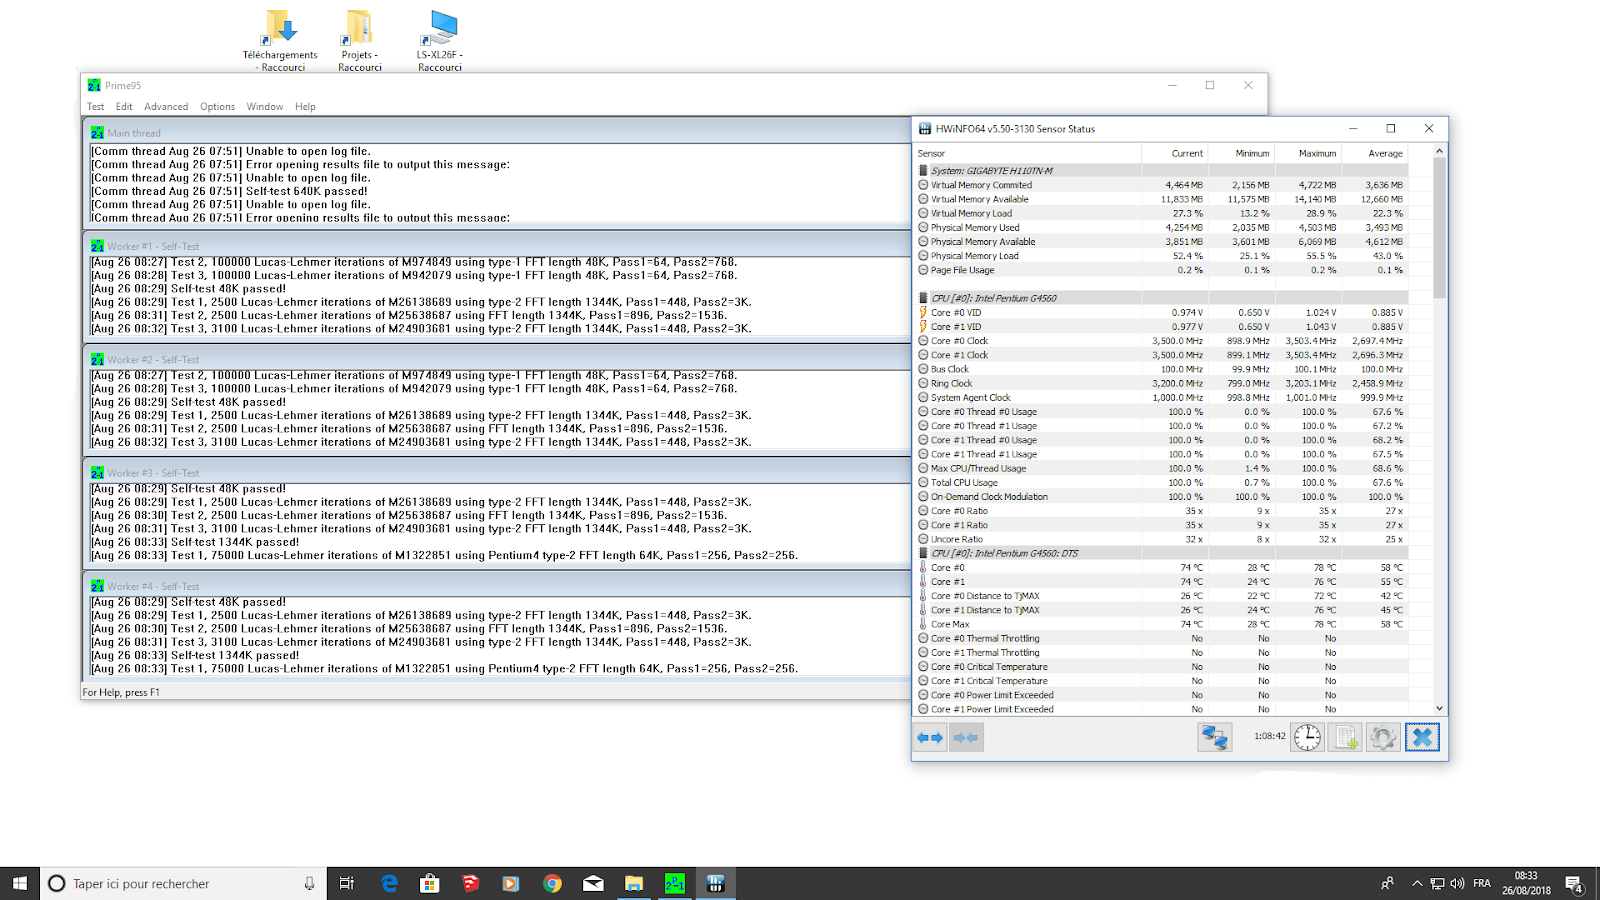Launch Google Chrome from the taskbar
This screenshot has height=900, width=1600.
[x=552, y=883]
